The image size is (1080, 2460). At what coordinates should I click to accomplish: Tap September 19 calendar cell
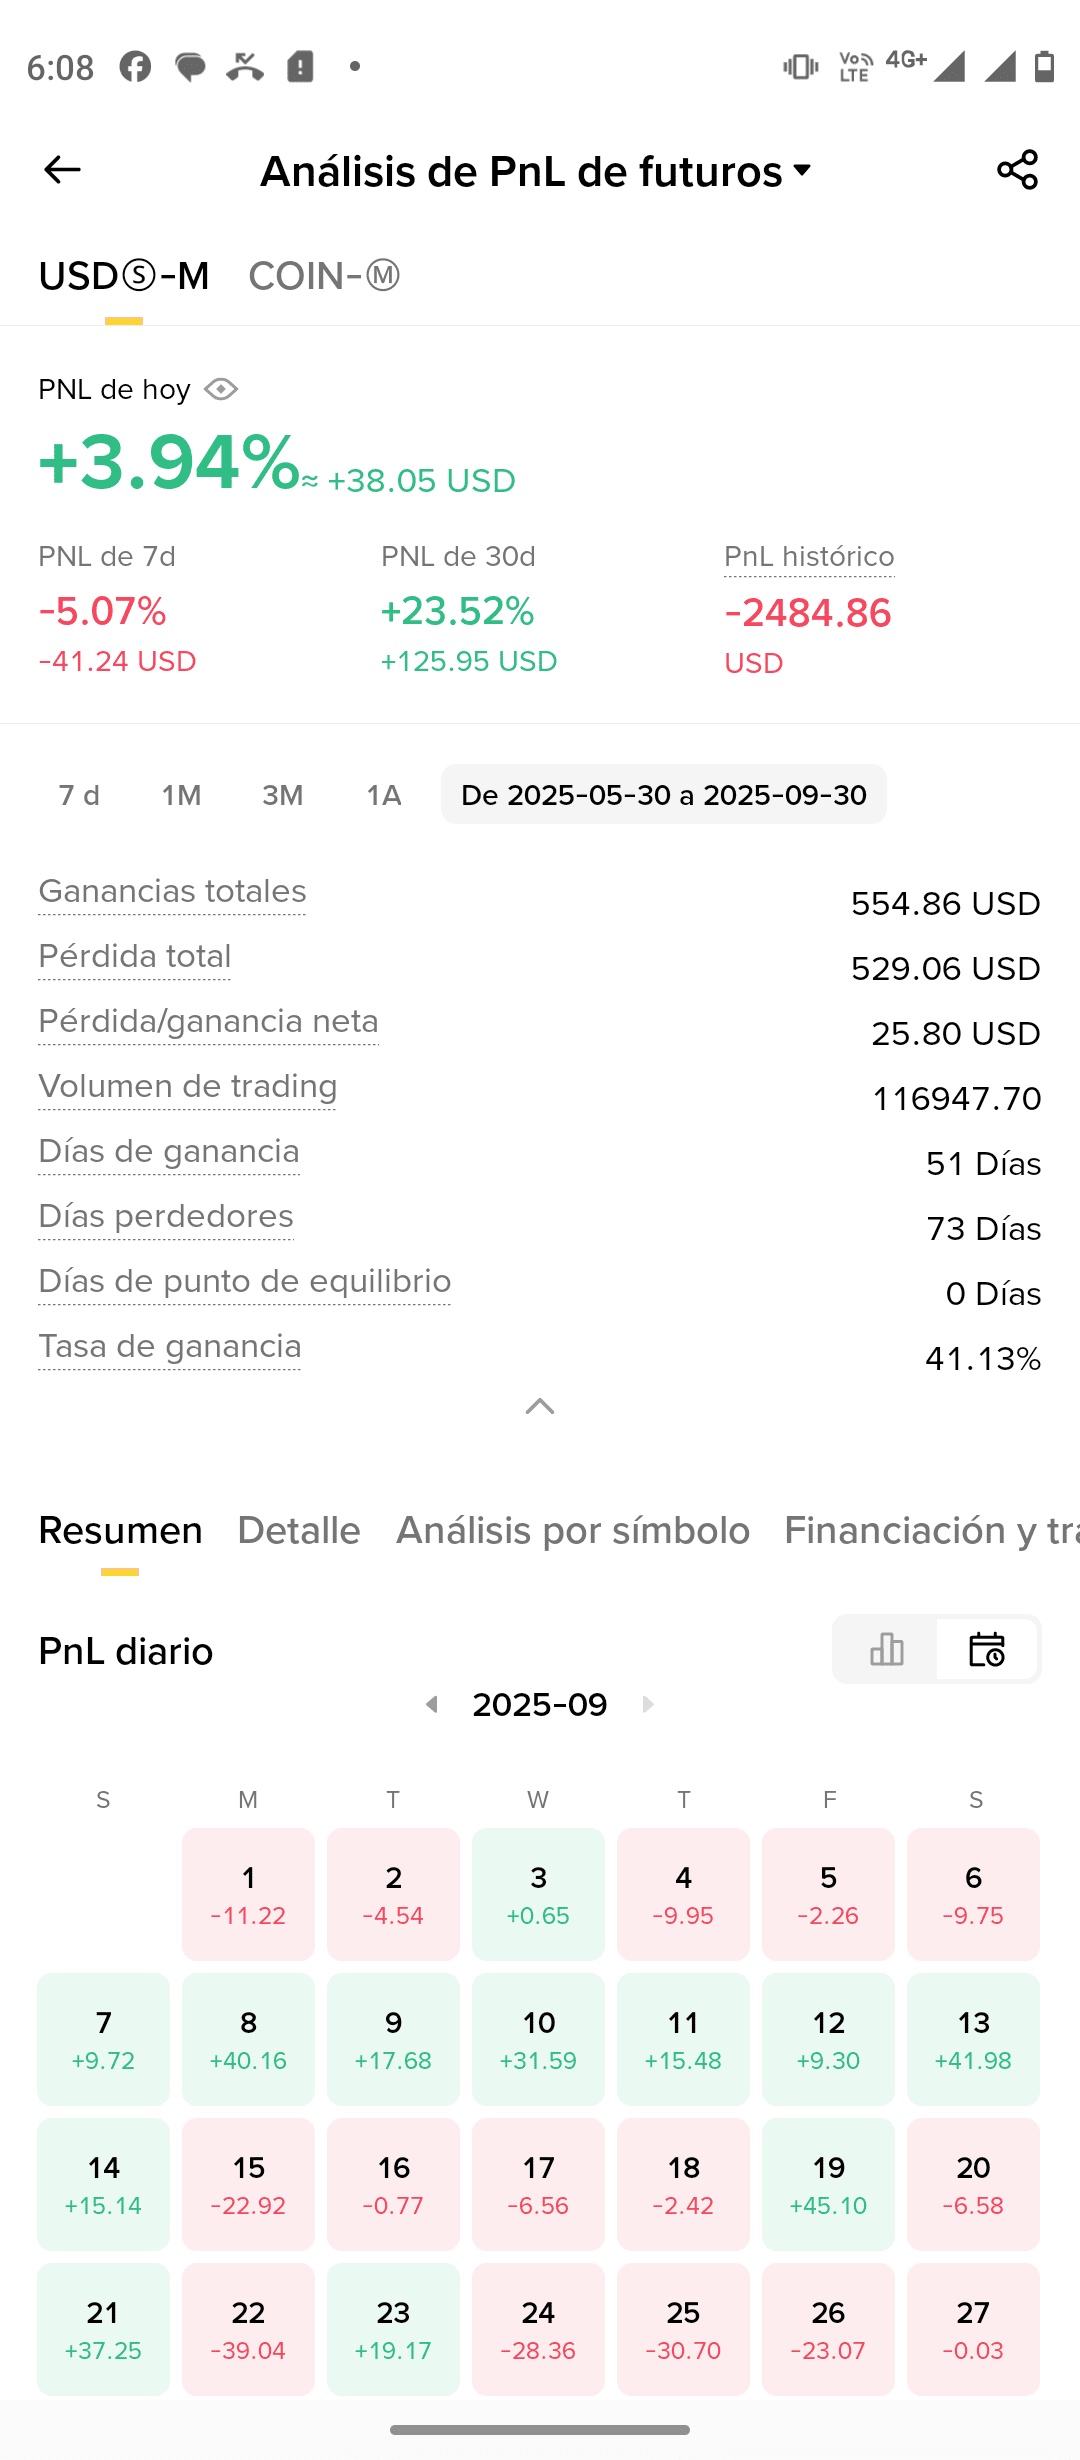[828, 2184]
